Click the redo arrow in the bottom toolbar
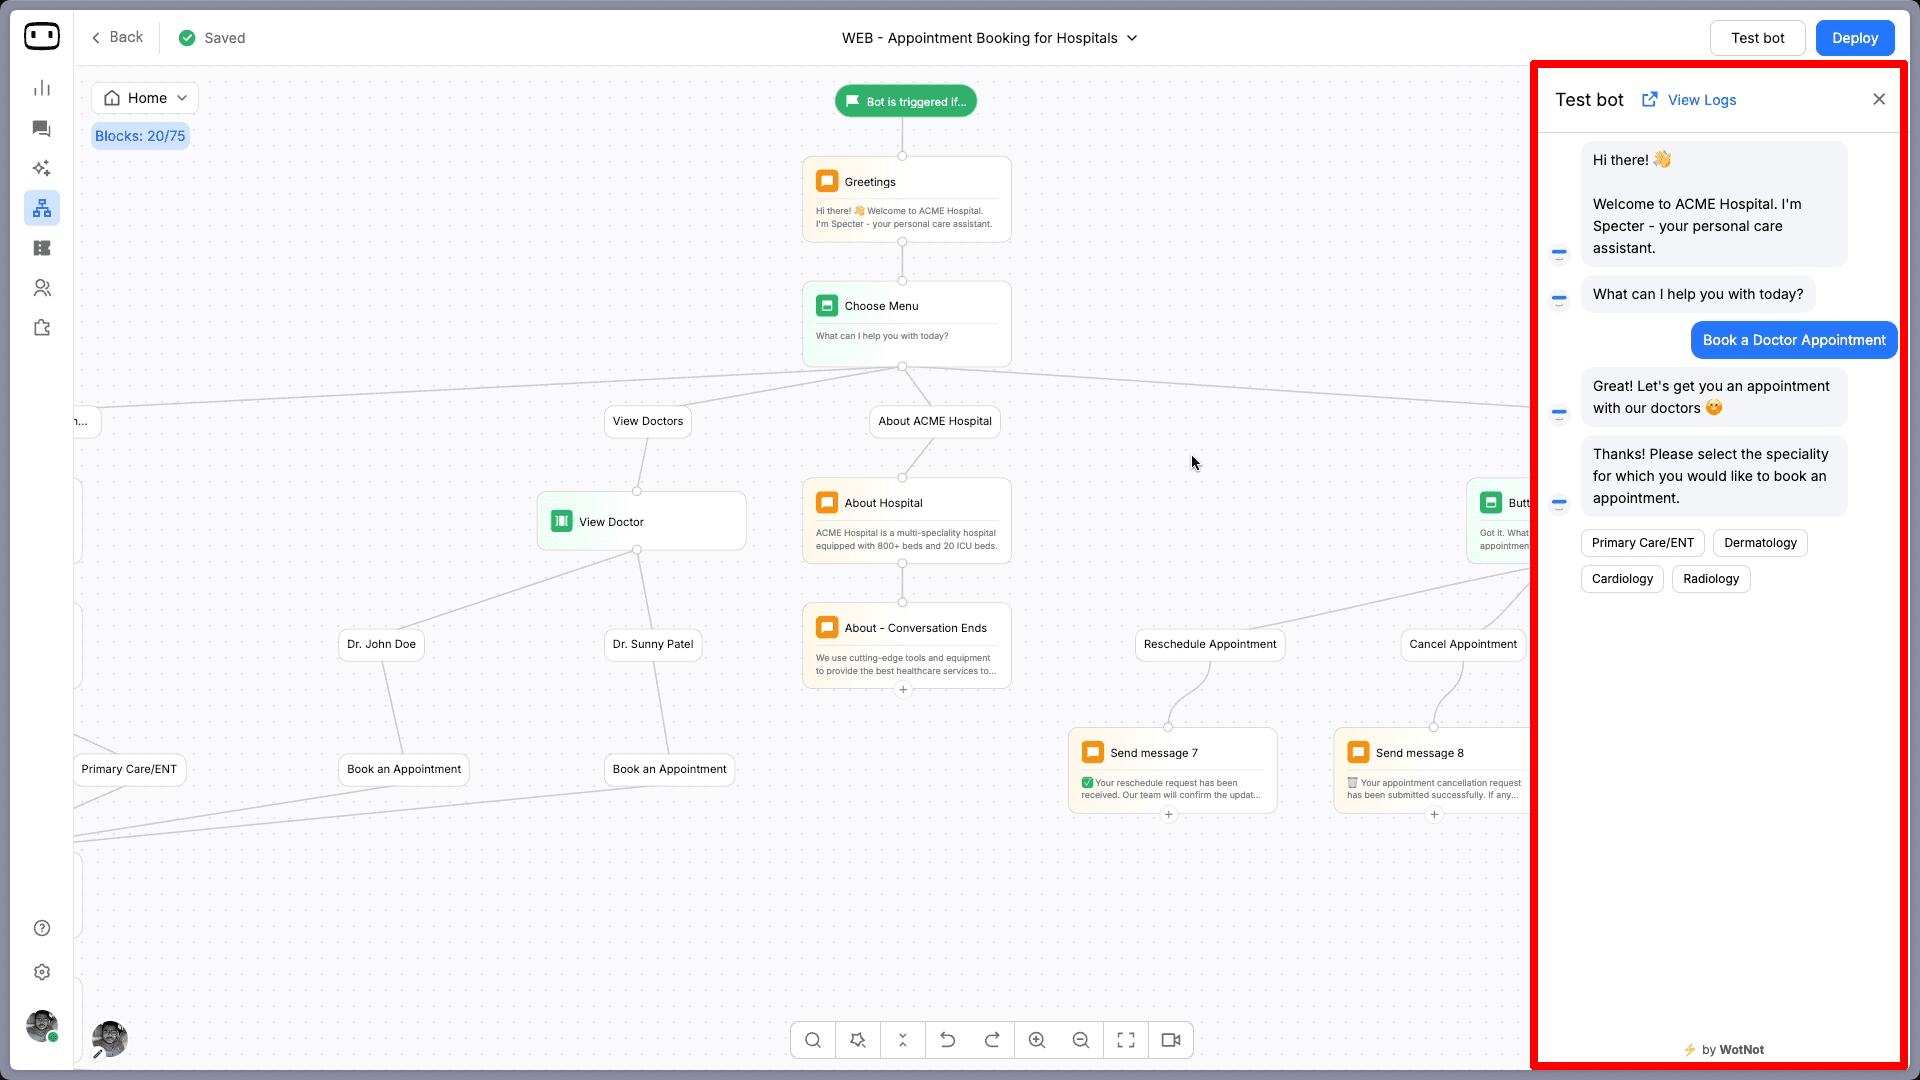1920x1080 pixels. [x=992, y=1040]
